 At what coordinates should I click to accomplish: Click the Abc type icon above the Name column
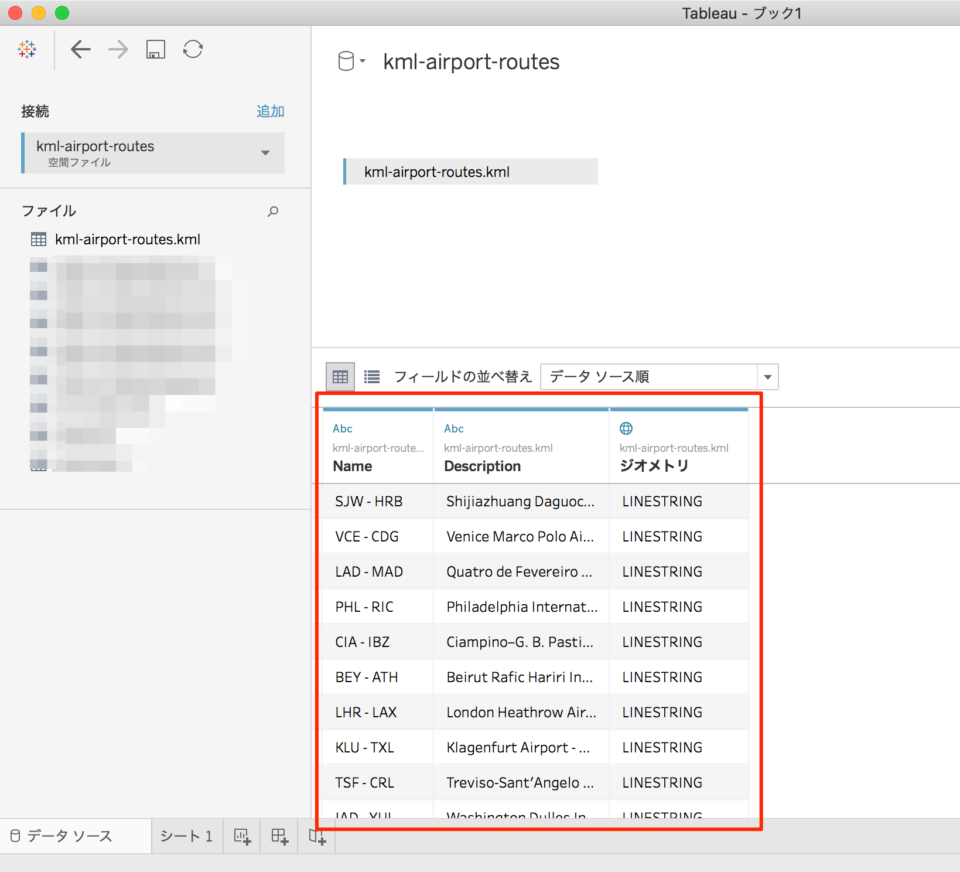click(342, 427)
